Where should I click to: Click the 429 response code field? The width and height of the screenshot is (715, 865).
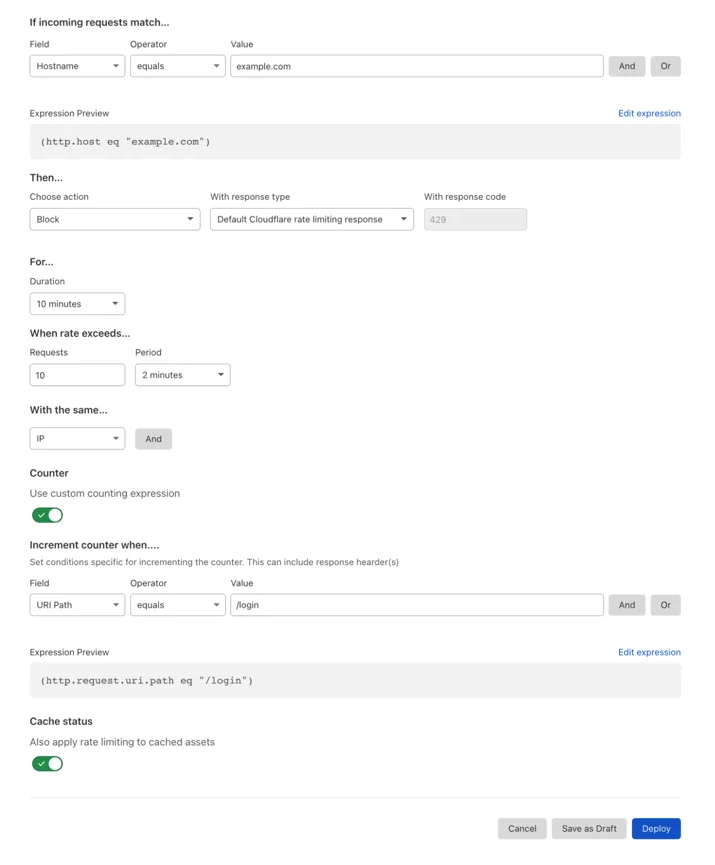coord(475,220)
